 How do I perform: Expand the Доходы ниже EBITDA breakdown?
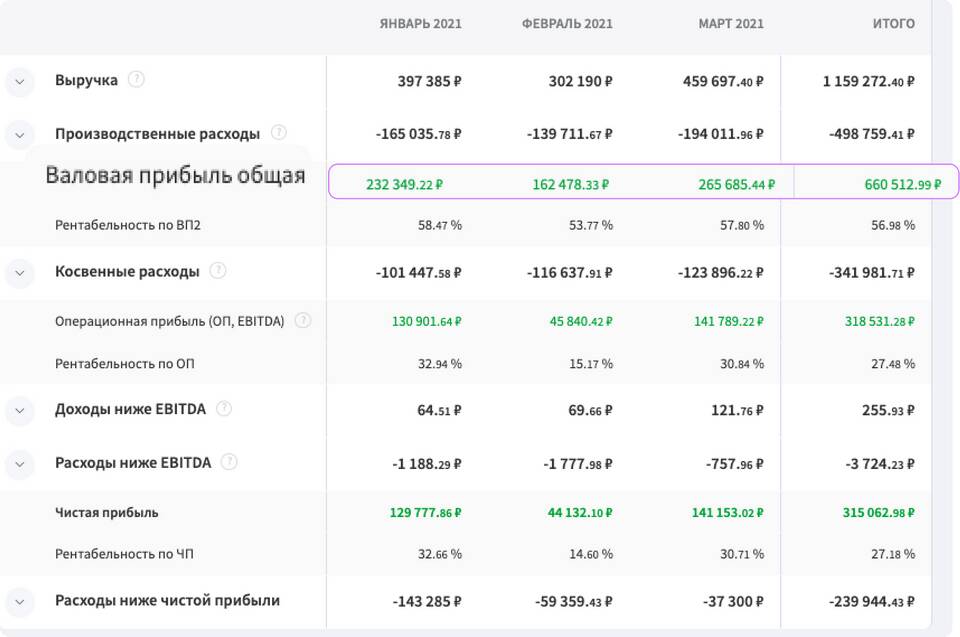click(20, 409)
